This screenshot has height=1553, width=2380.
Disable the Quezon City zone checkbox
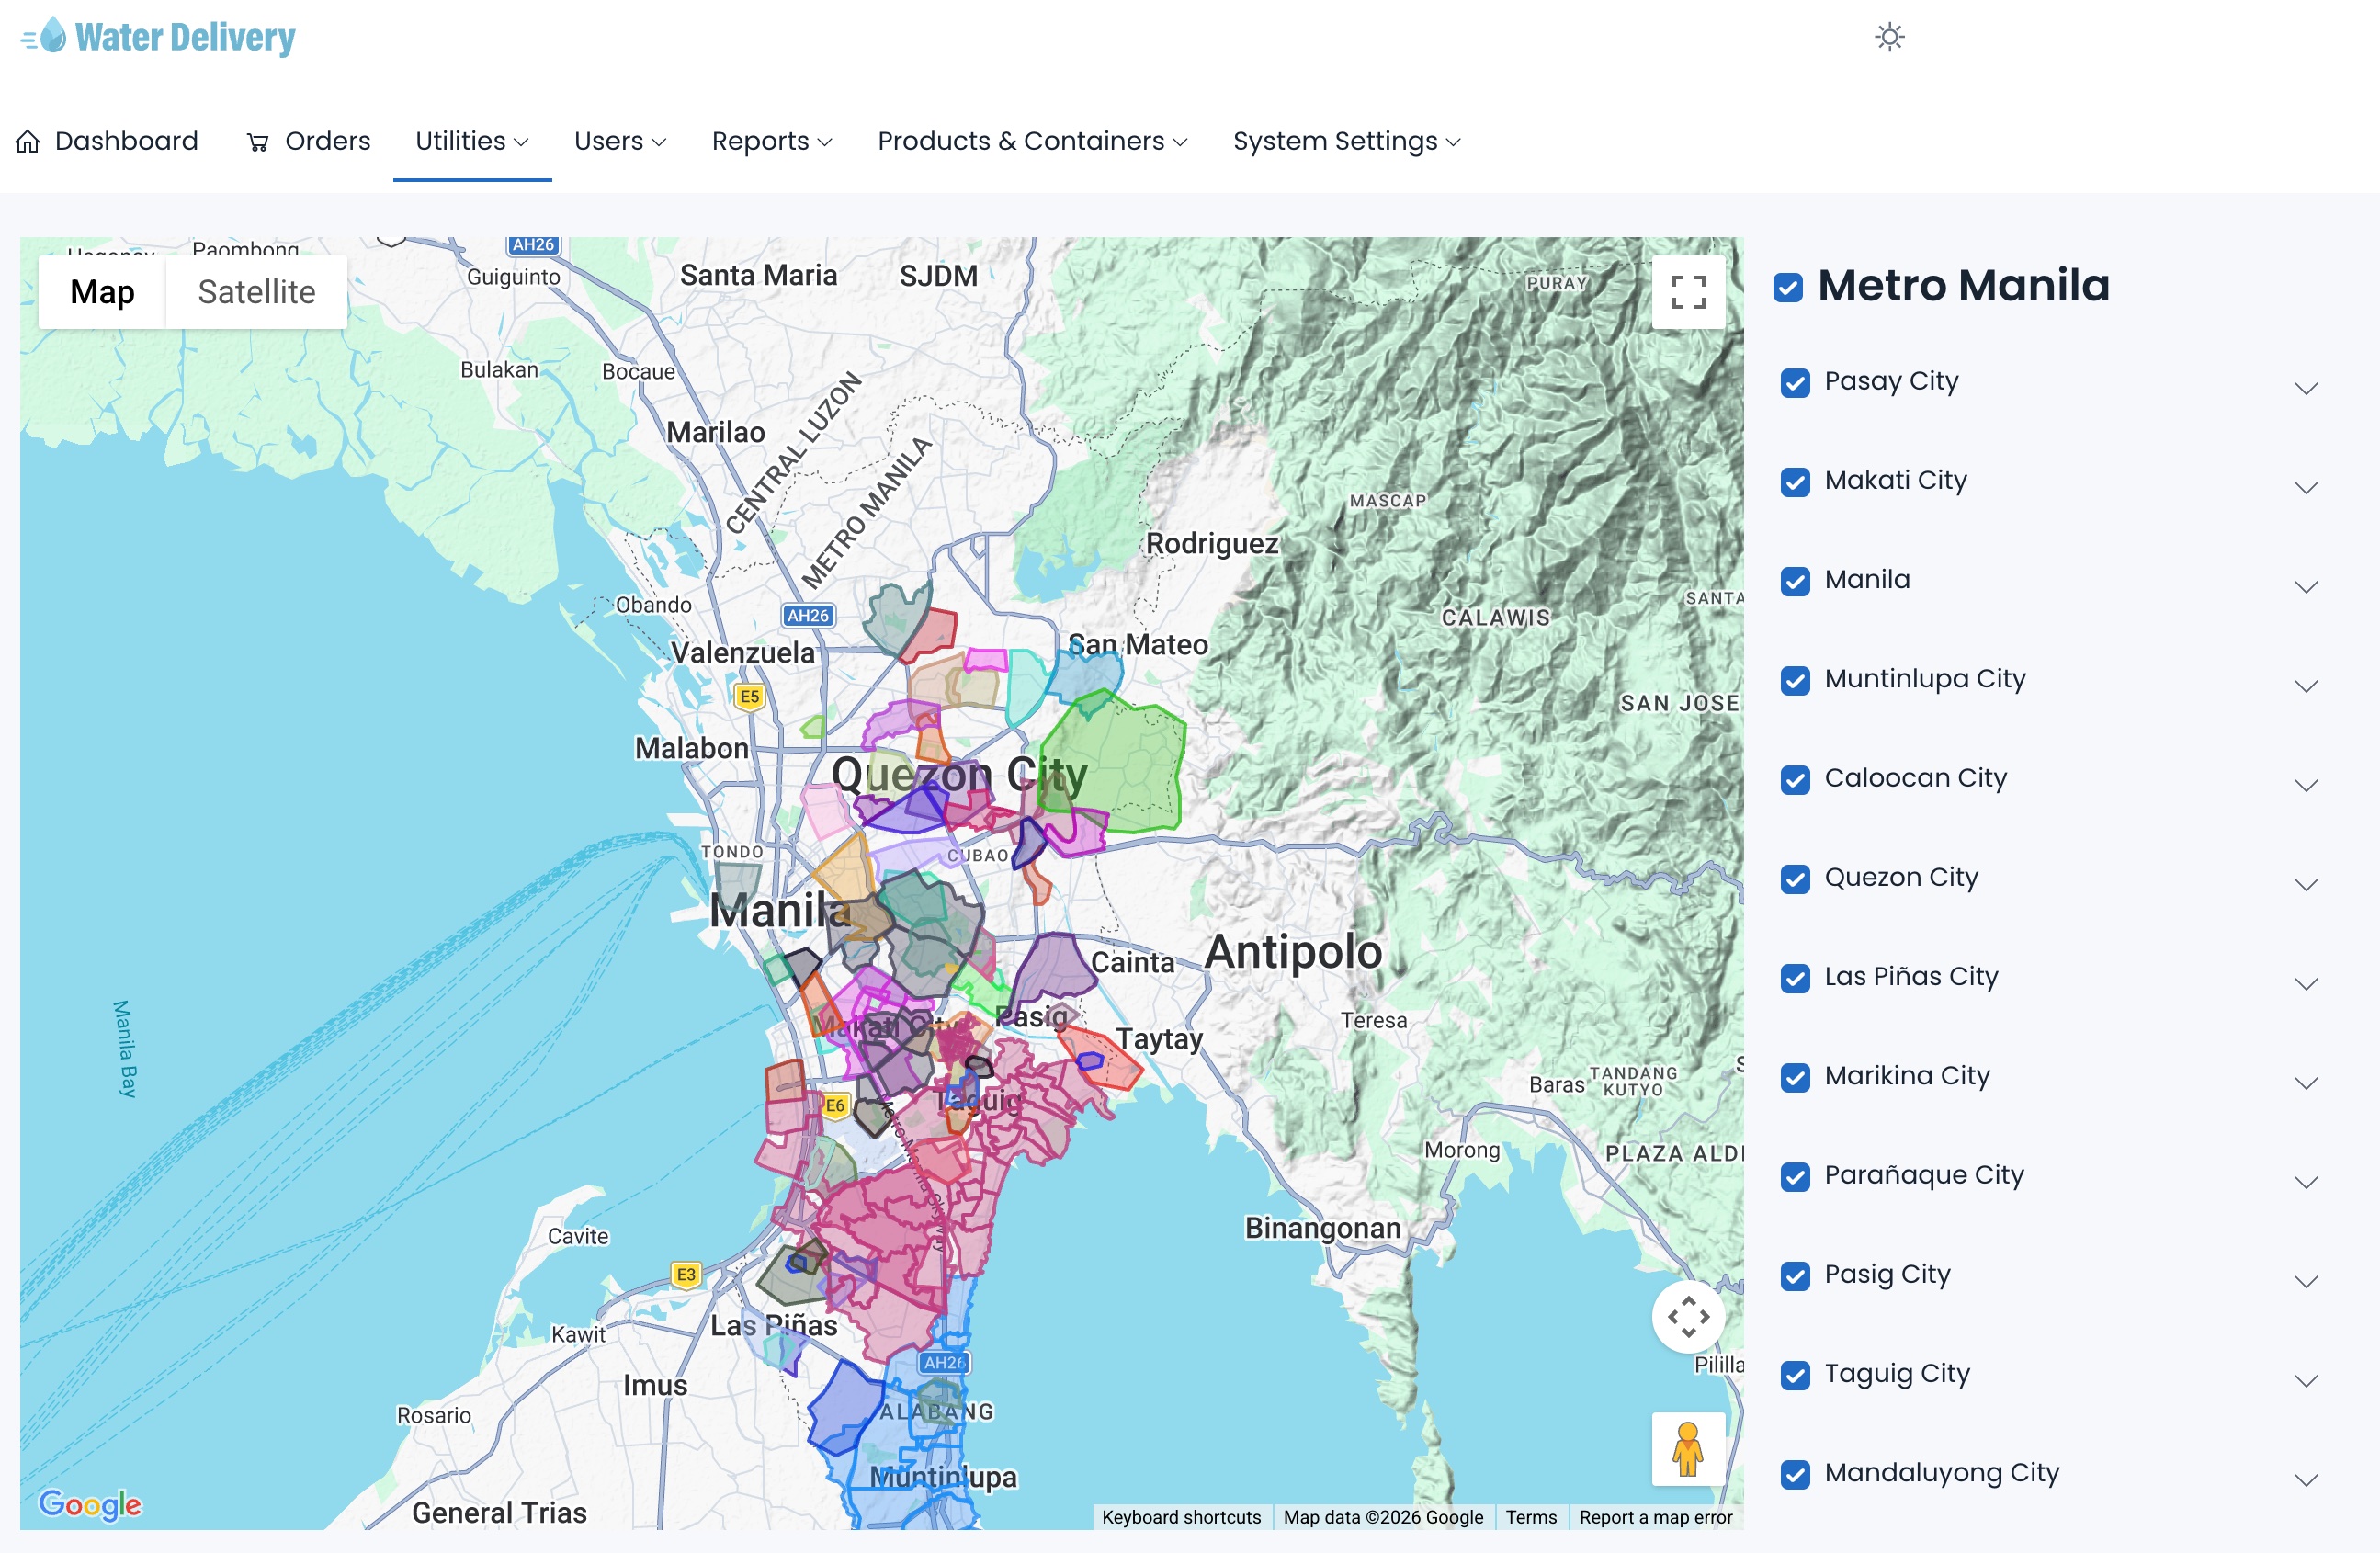(x=1794, y=879)
